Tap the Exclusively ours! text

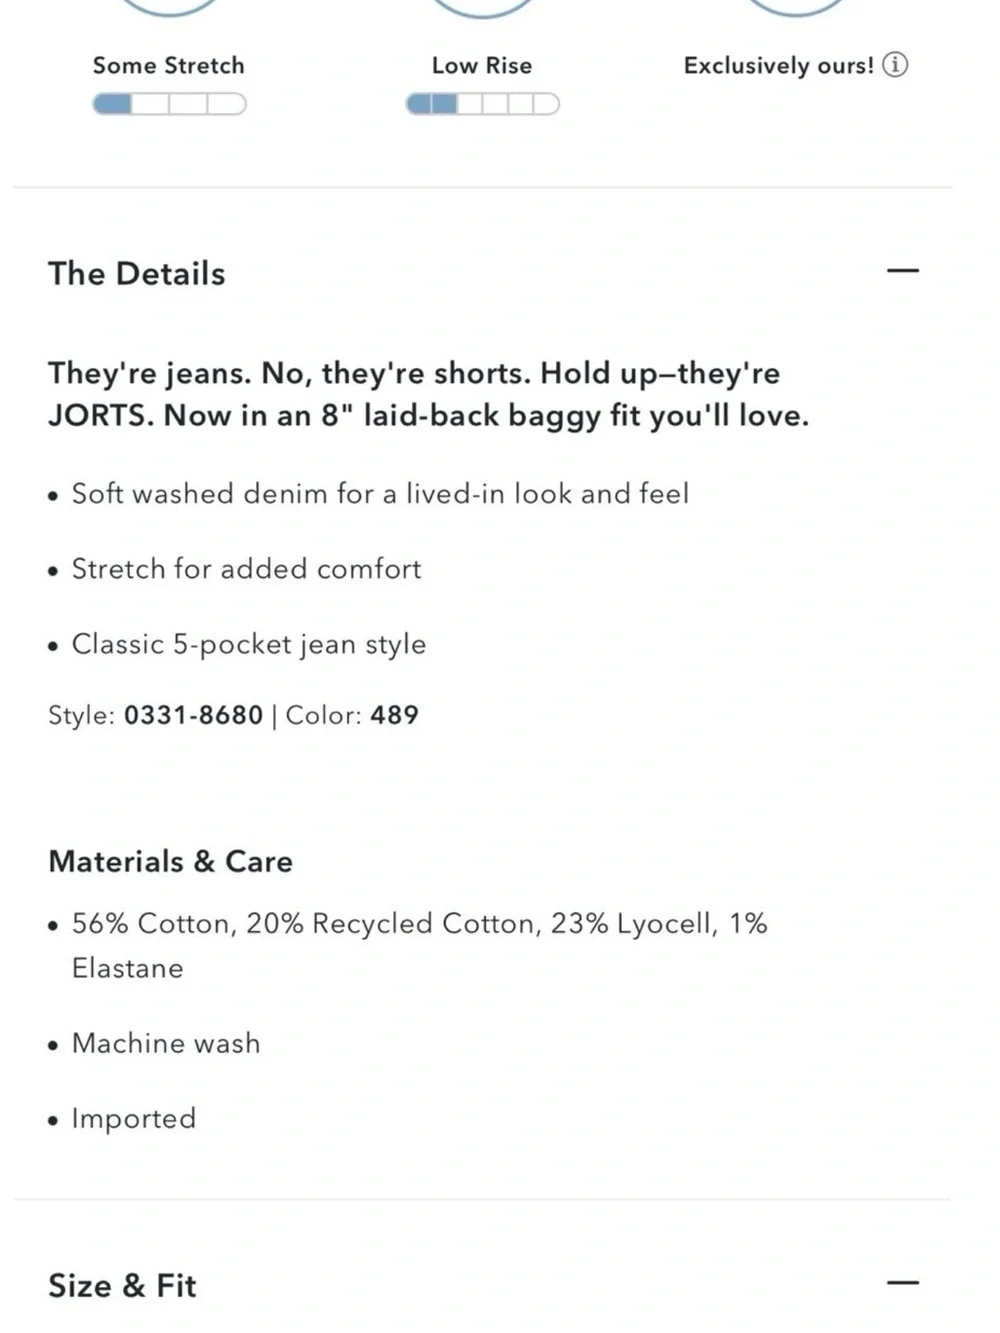tap(779, 66)
